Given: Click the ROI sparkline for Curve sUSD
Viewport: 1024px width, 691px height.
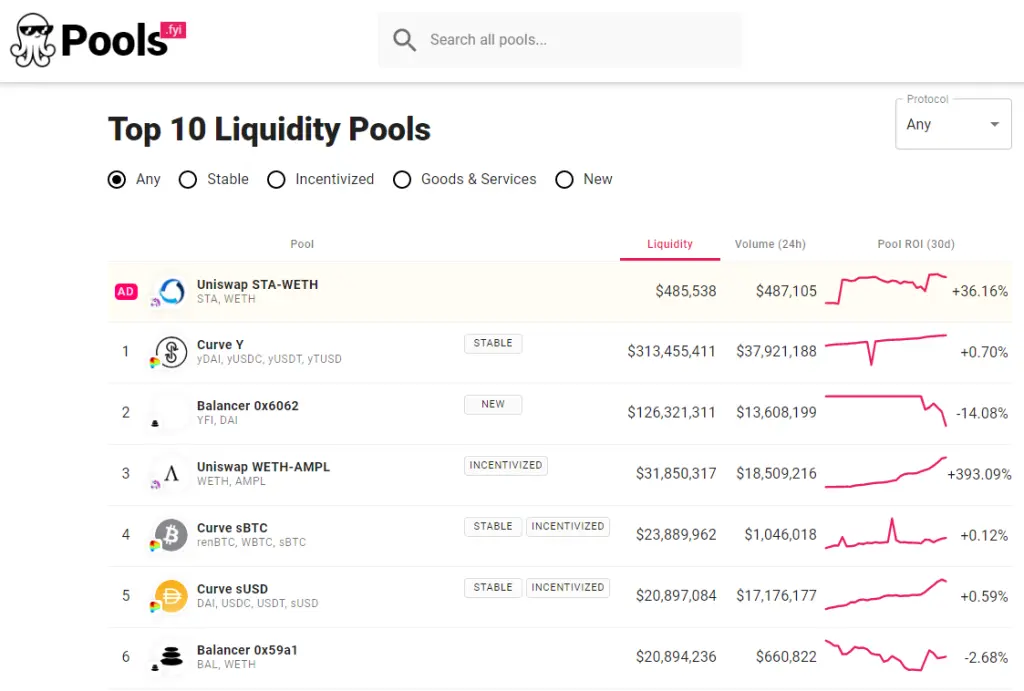Looking at the screenshot, I should (886, 594).
